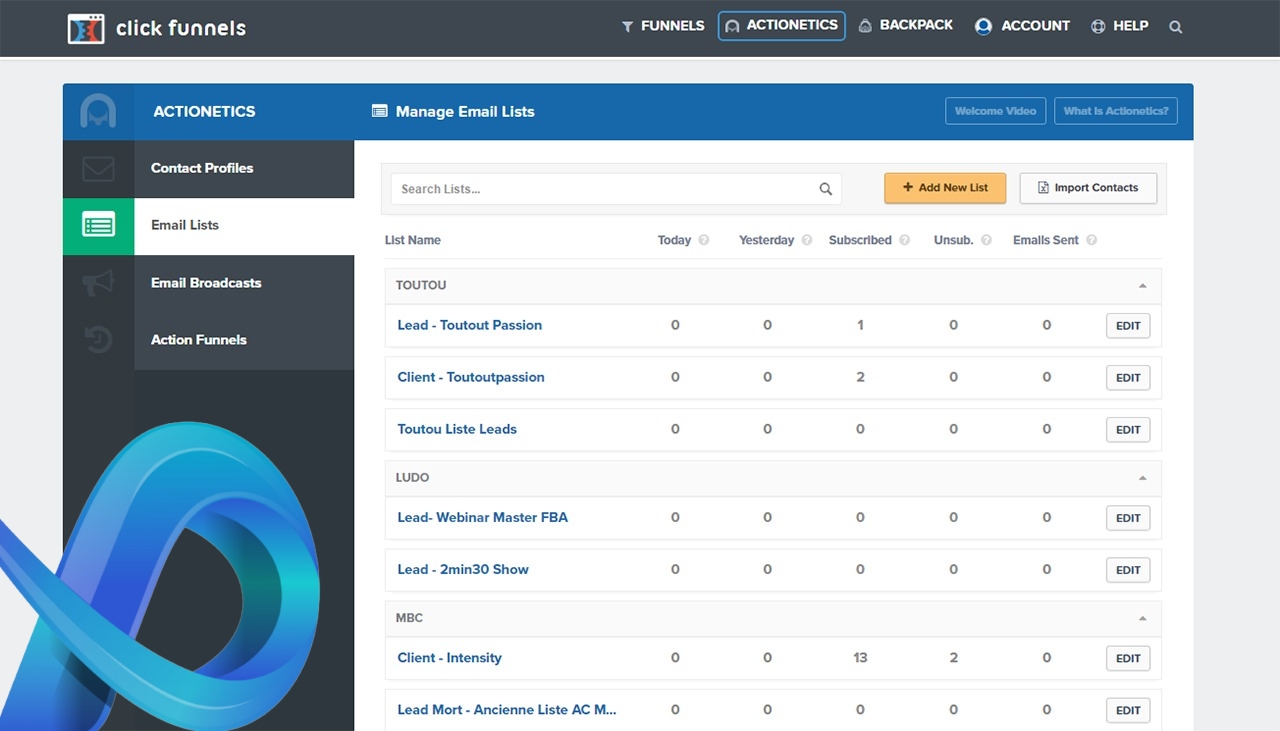
Task: Open the Toutou Liste Leads list
Action: [x=457, y=429]
